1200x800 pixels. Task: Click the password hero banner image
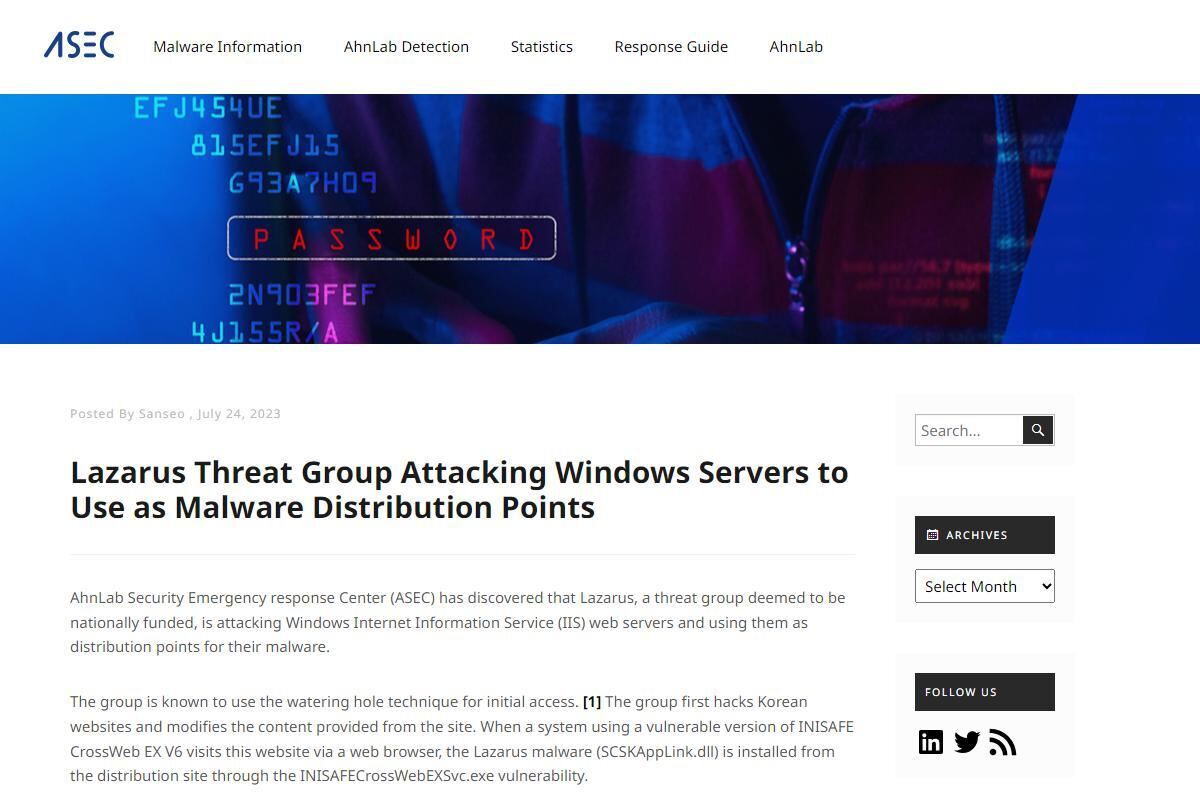click(x=600, y=219)
